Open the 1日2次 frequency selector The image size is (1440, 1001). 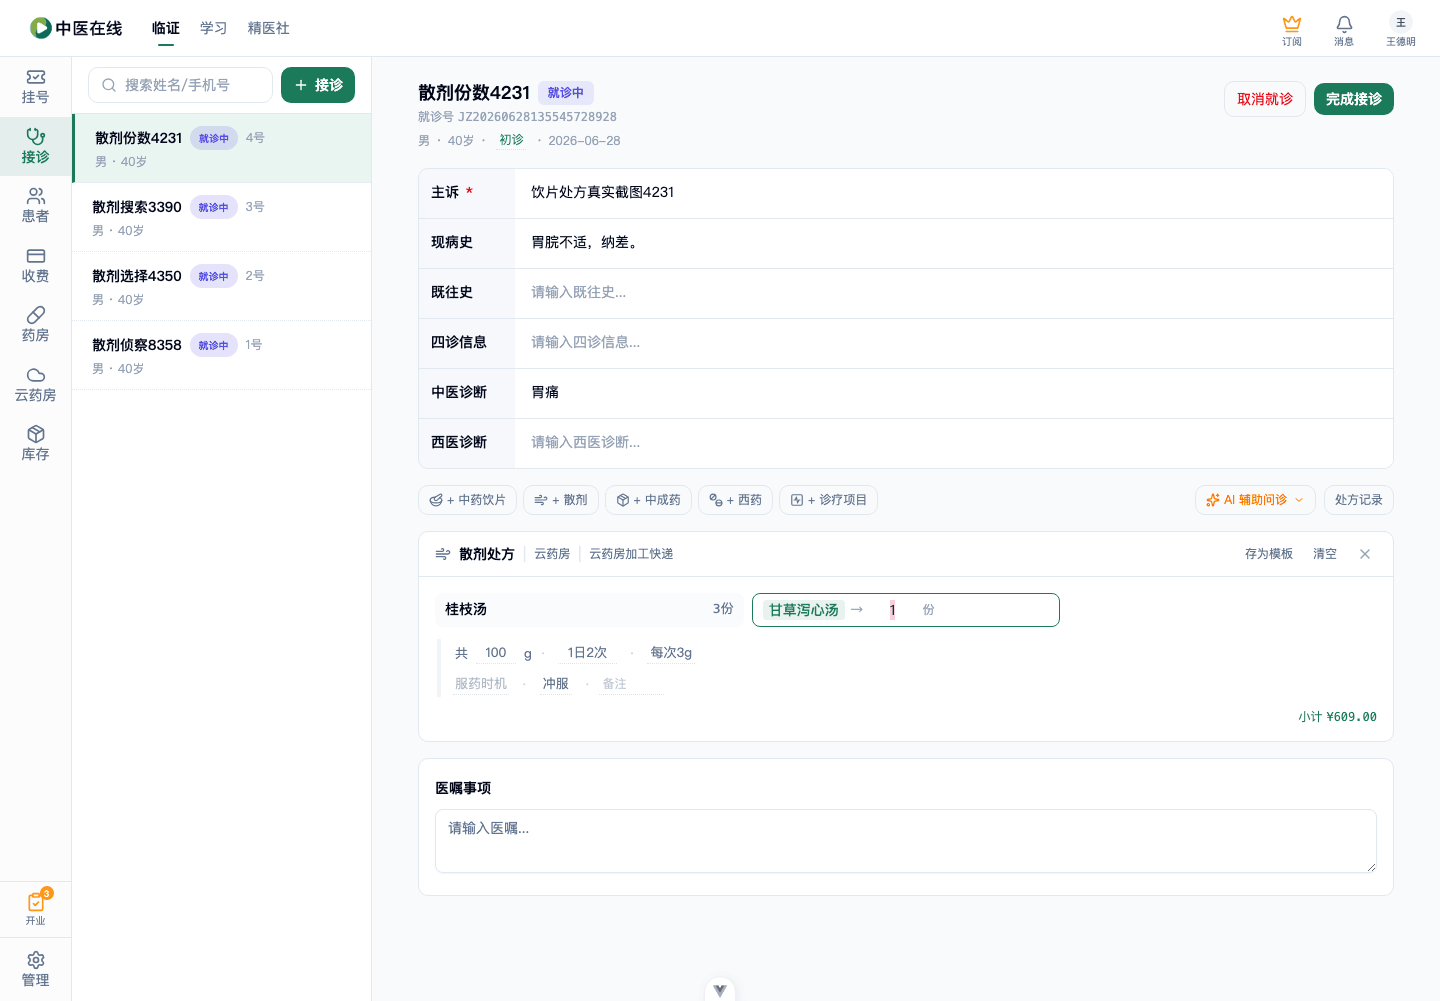coord(587,653)
